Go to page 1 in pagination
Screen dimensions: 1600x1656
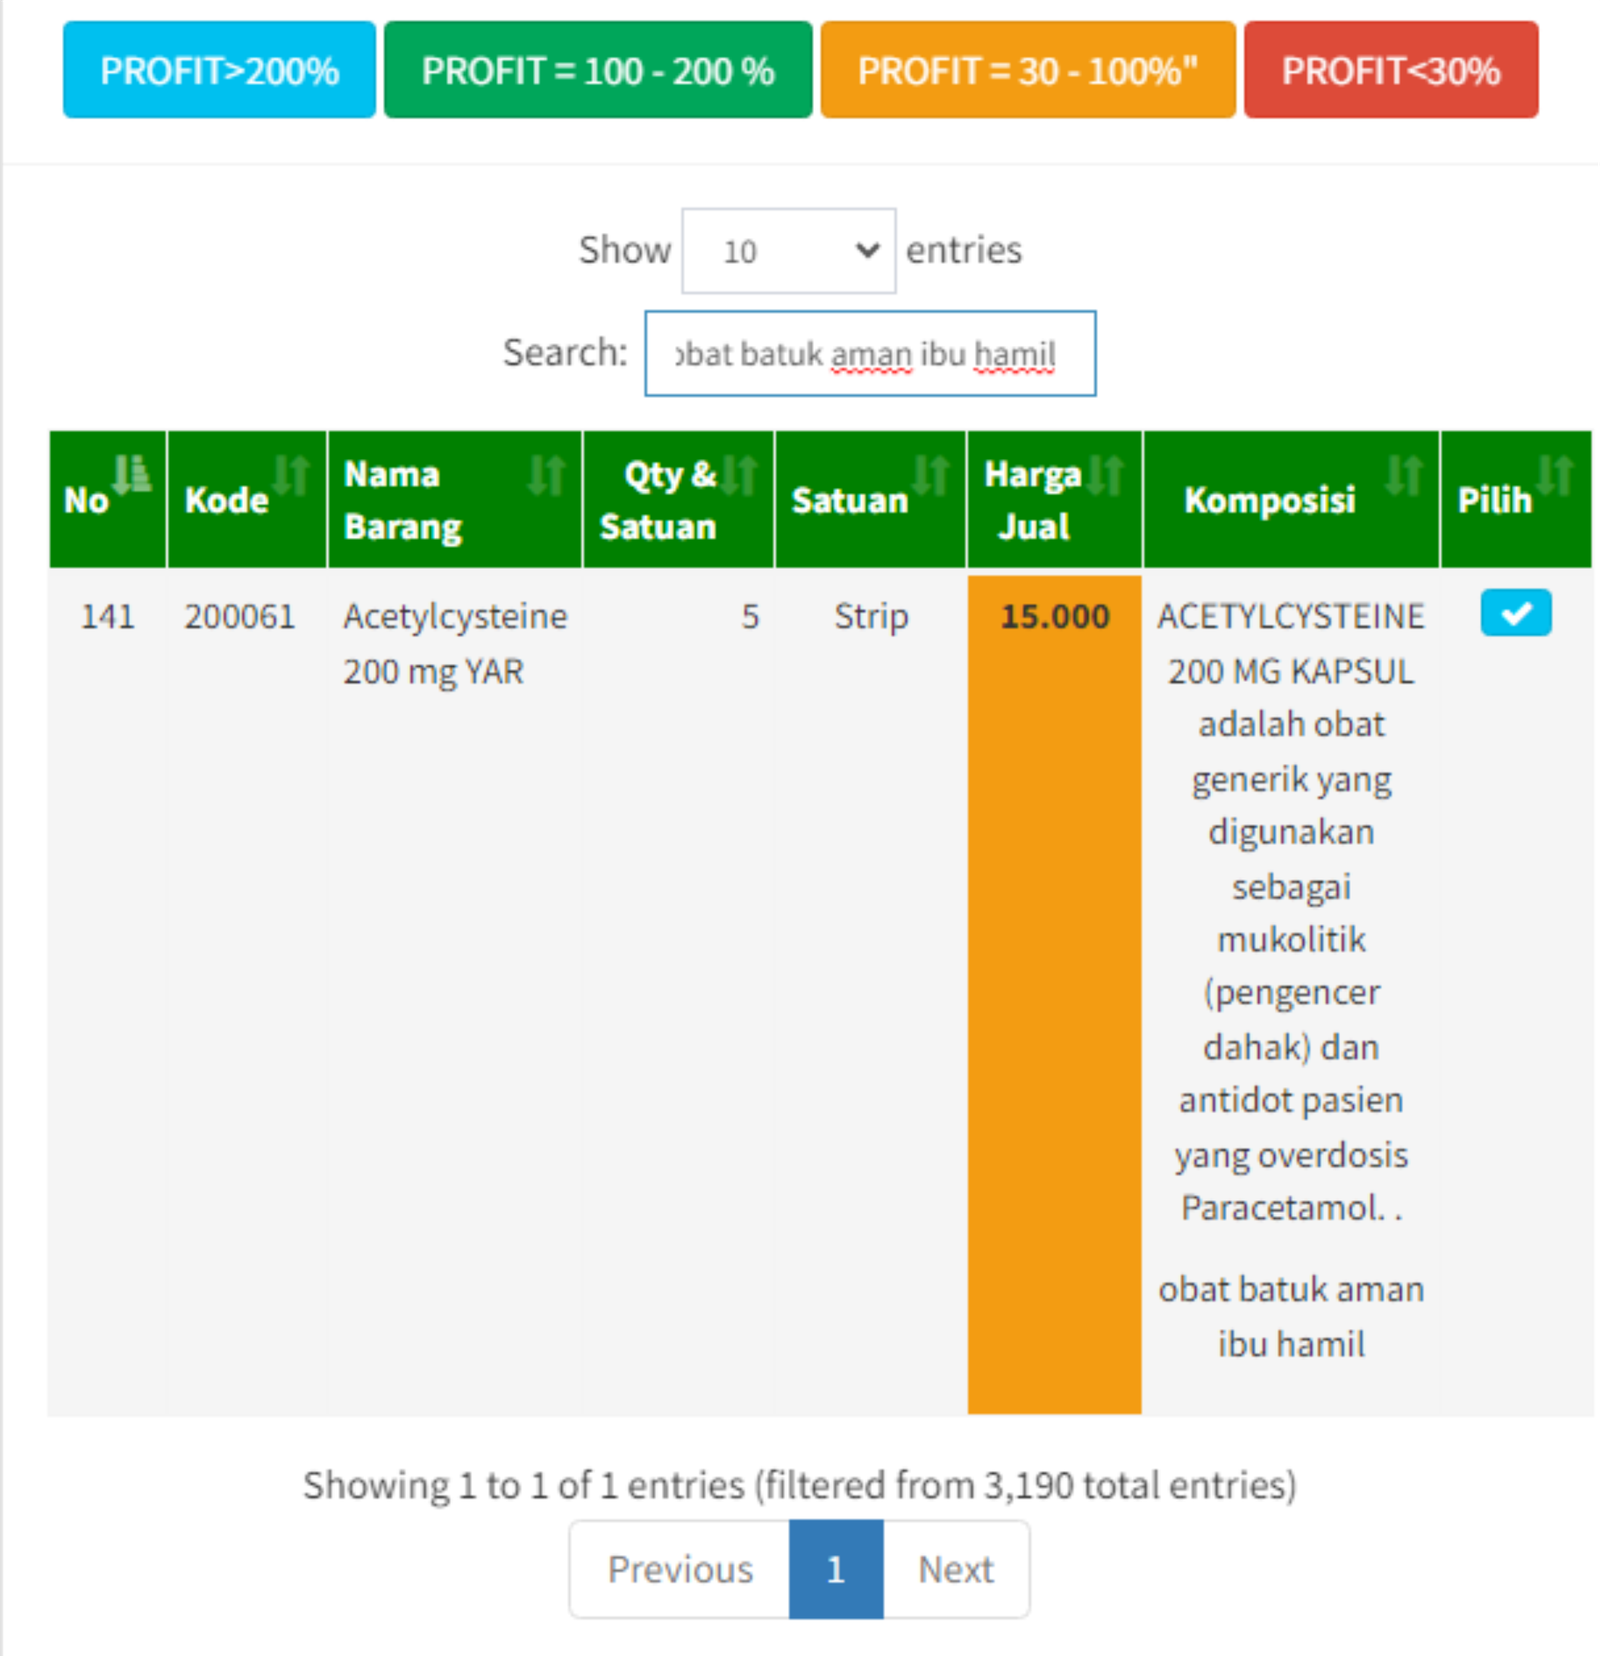(836, 1569)
